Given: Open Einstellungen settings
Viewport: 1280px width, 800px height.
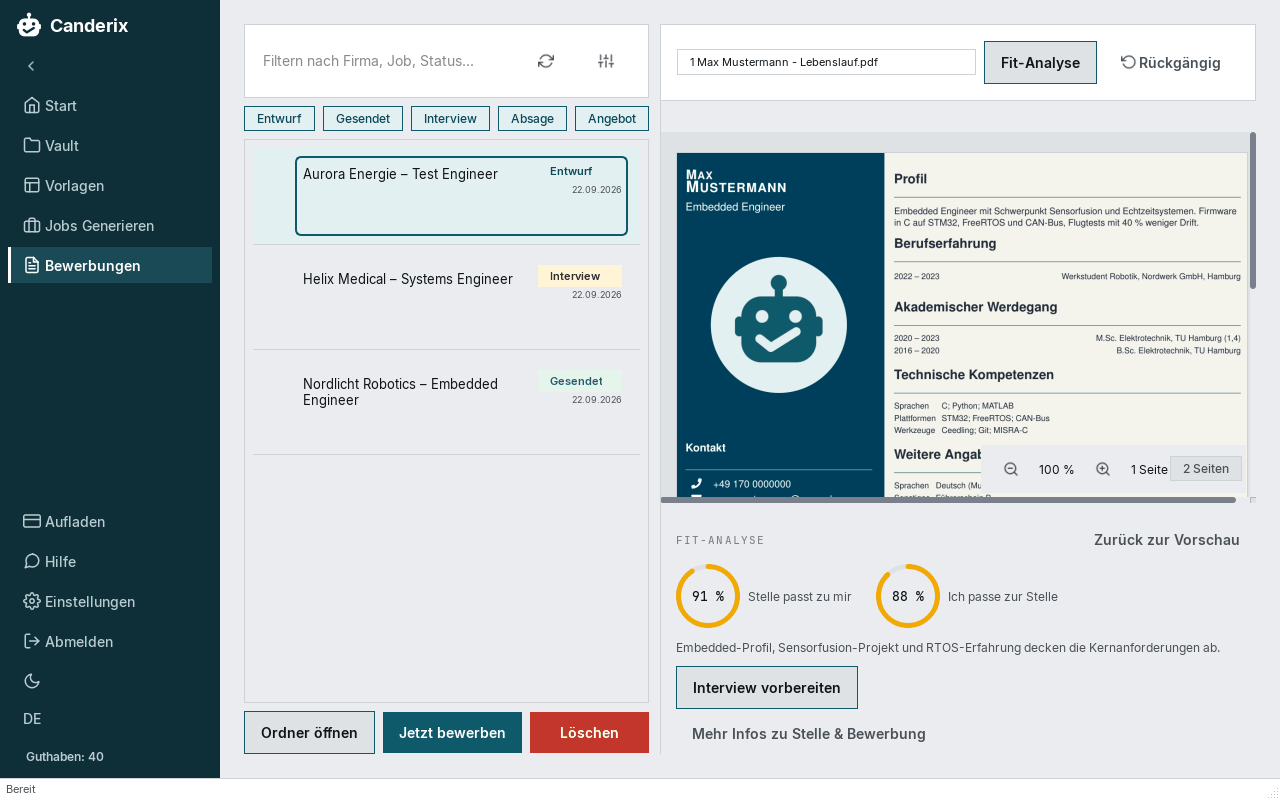Looking at the screenshot, I should pyautogui.click(x=110, y=601).
